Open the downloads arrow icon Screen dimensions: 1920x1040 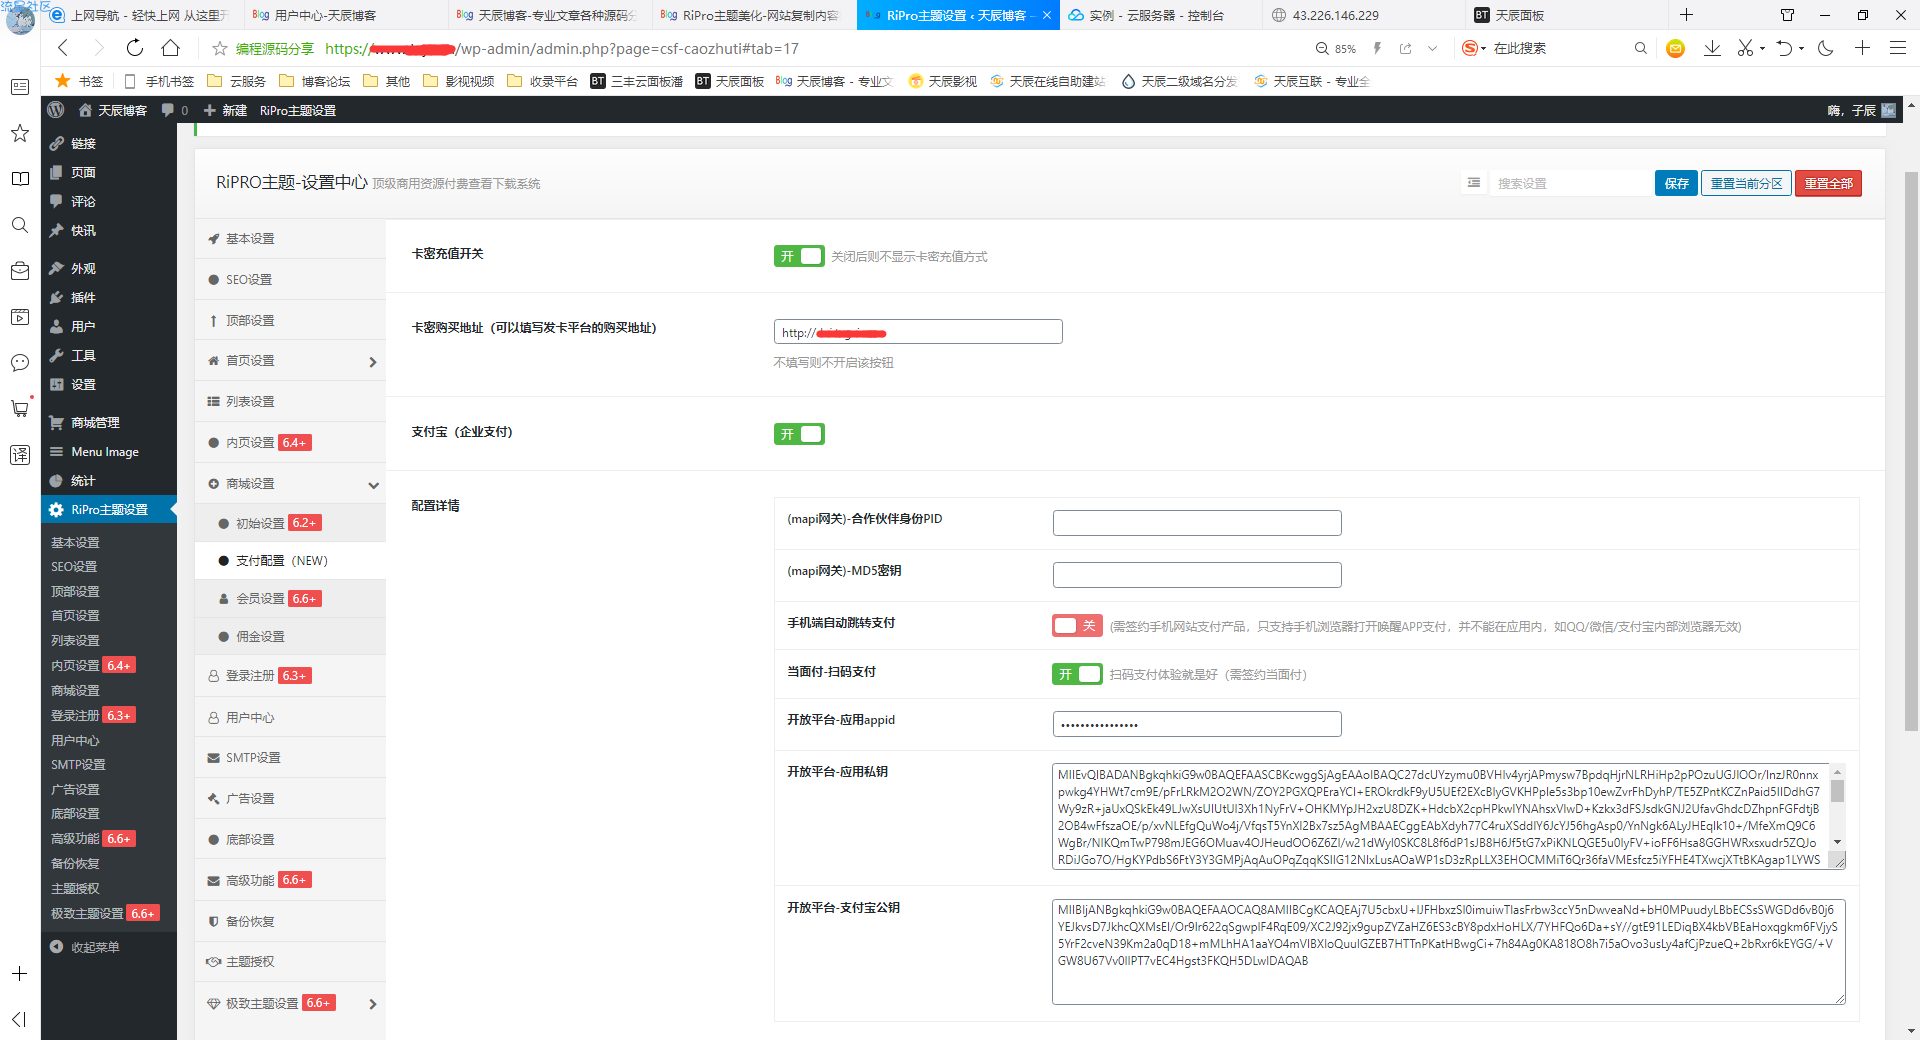pos(1712,48)
